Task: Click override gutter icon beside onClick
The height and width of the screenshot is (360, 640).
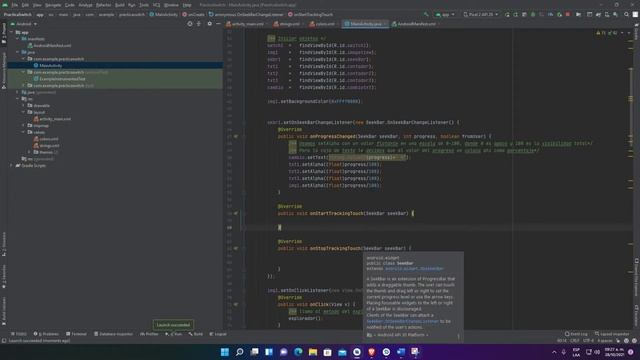Action: coord(236,304)
